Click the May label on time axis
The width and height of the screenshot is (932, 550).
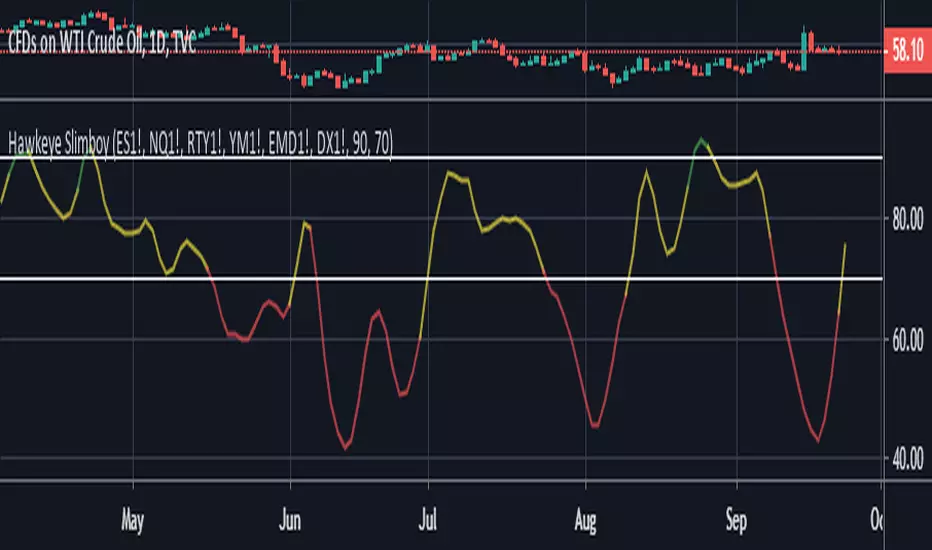[132, 521]
